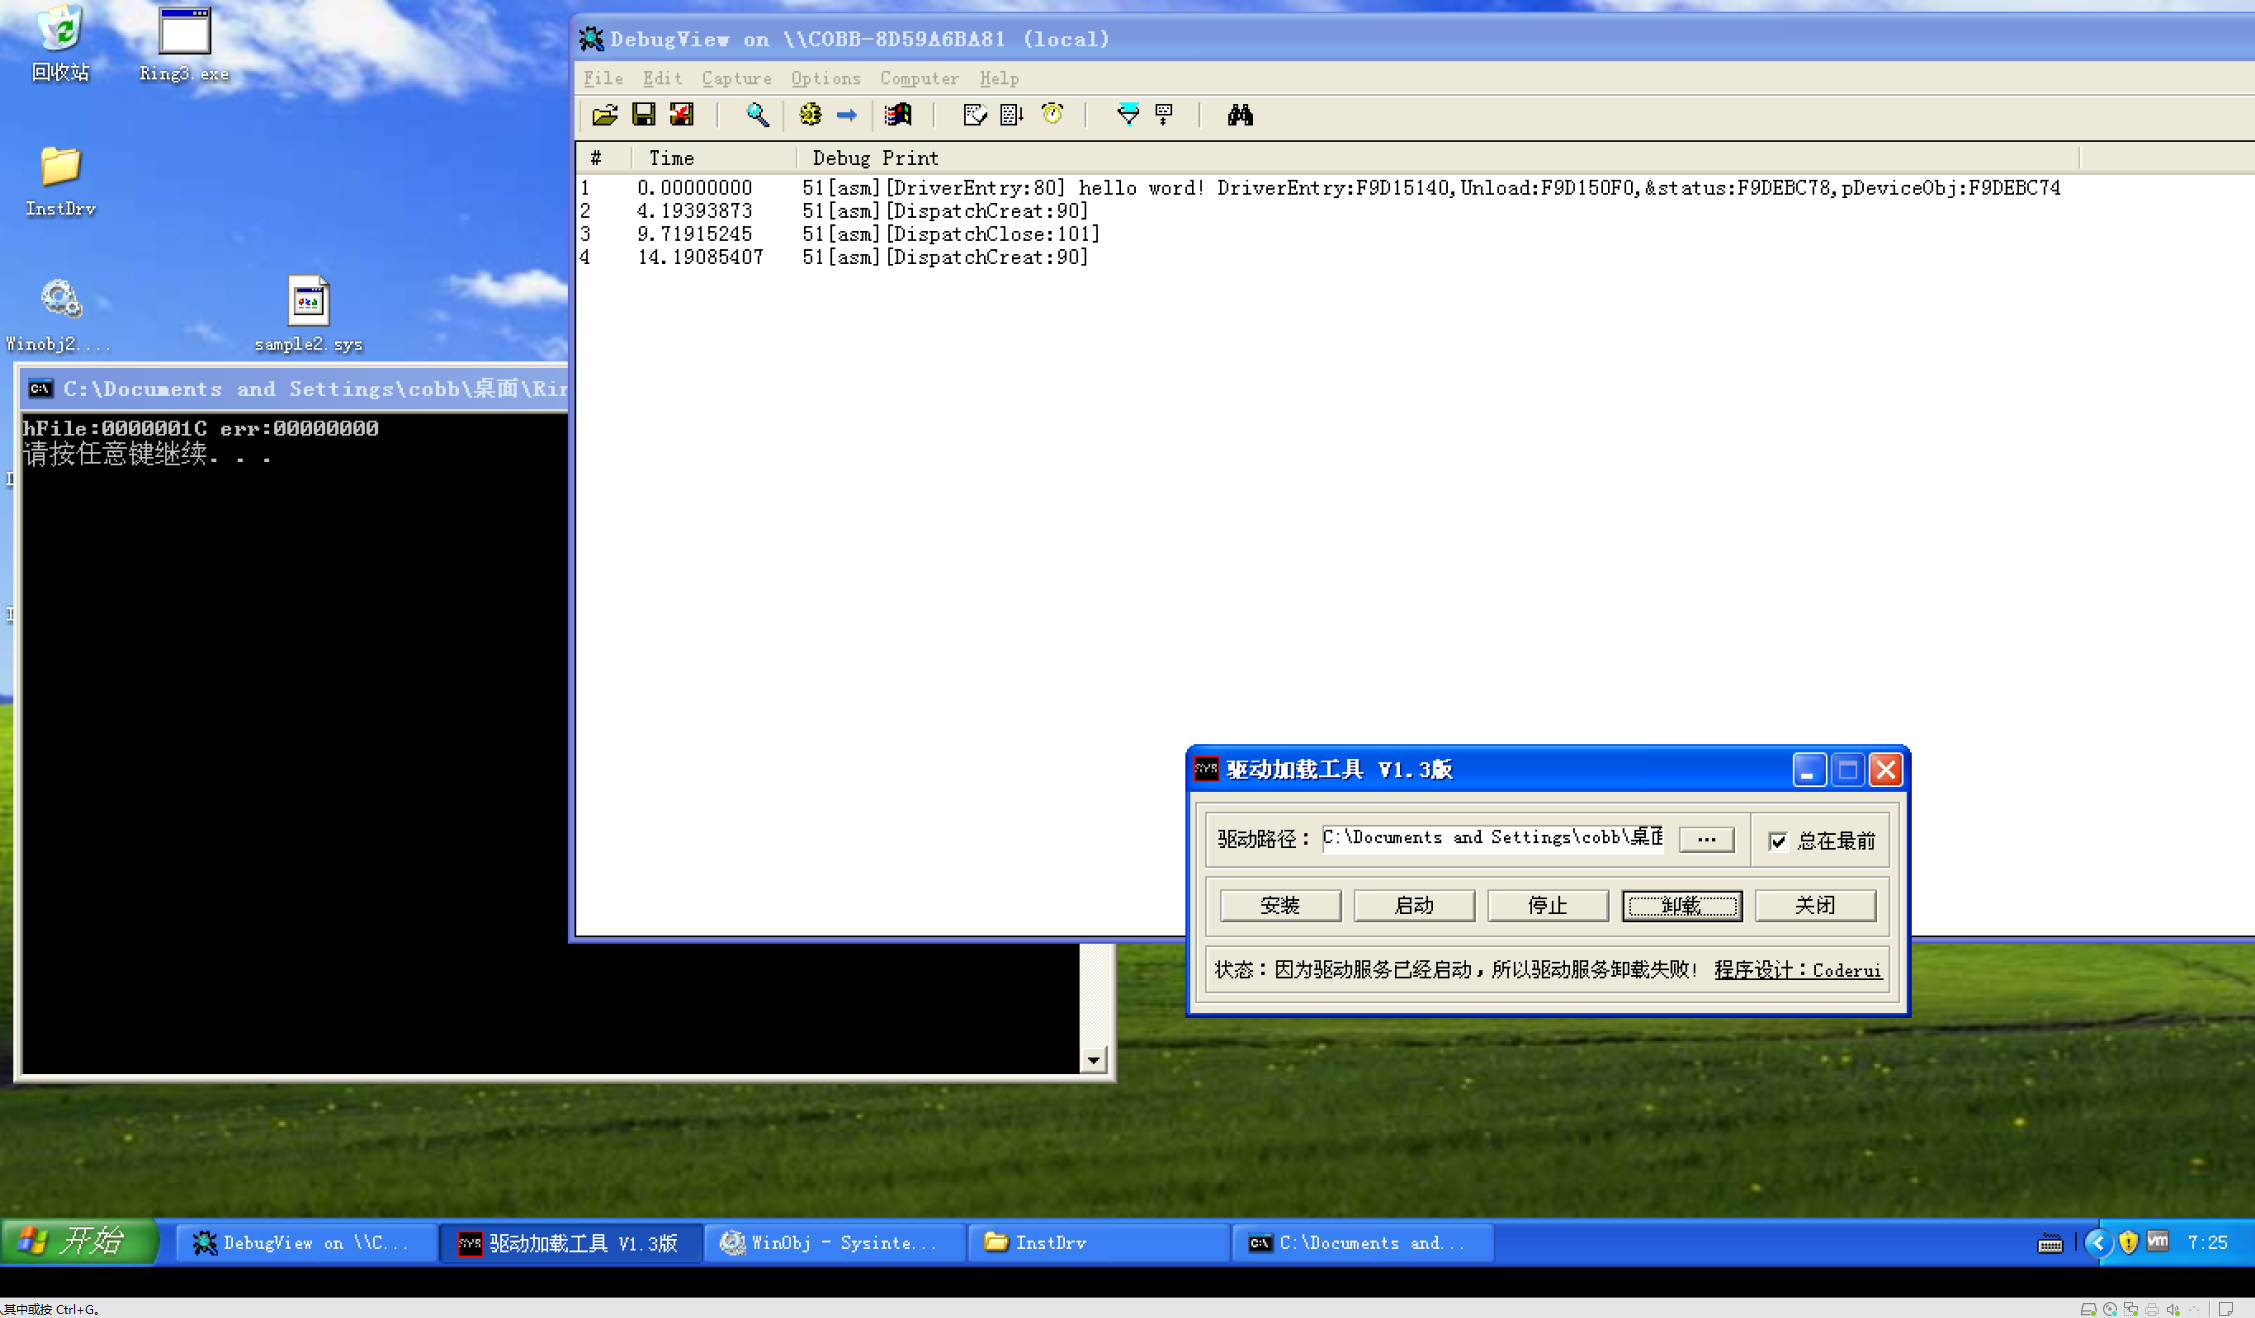2255x1318 pixels.
Task: Enable pass-through capture with the arrow icon
Action: (x=846, y=115)
